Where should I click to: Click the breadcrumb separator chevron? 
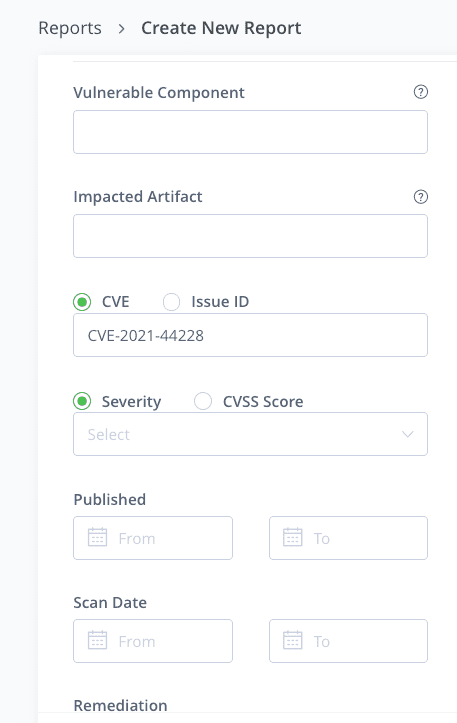[121, 29]
